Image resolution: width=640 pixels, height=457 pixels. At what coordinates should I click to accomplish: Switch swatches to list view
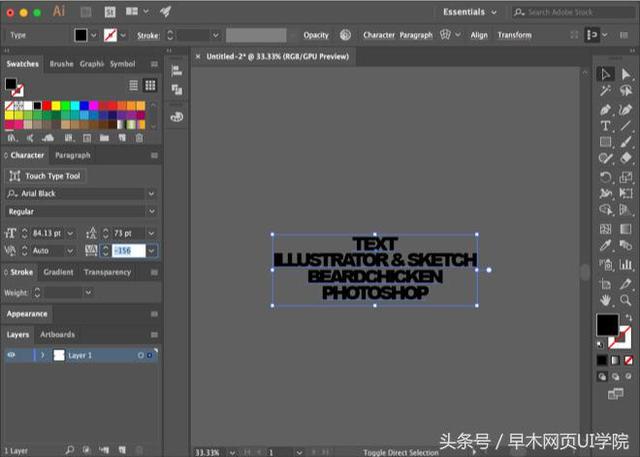coord(133,85)
